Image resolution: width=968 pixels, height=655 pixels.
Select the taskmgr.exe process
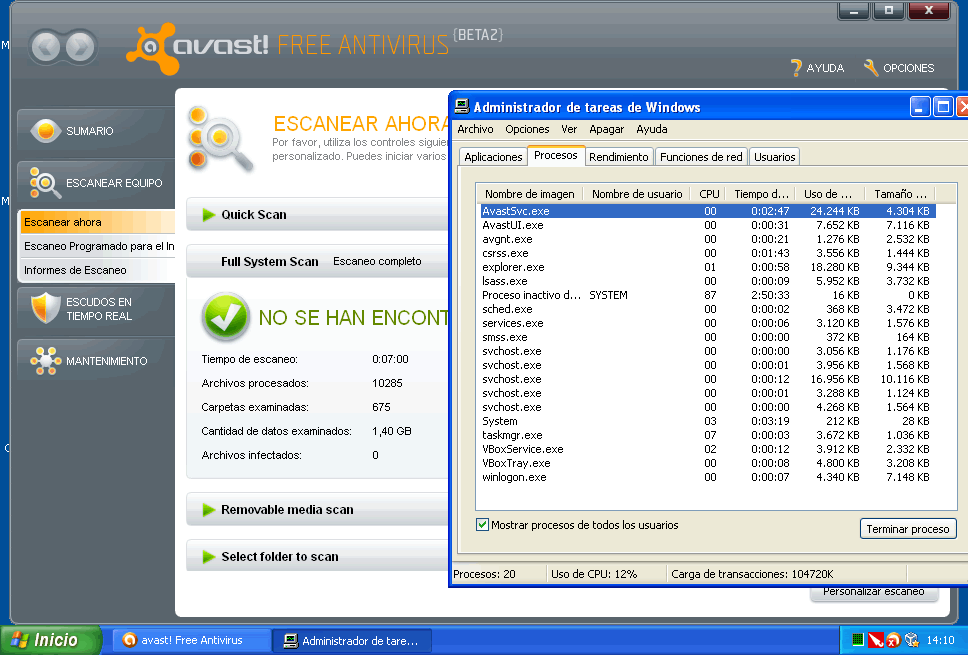708,435
